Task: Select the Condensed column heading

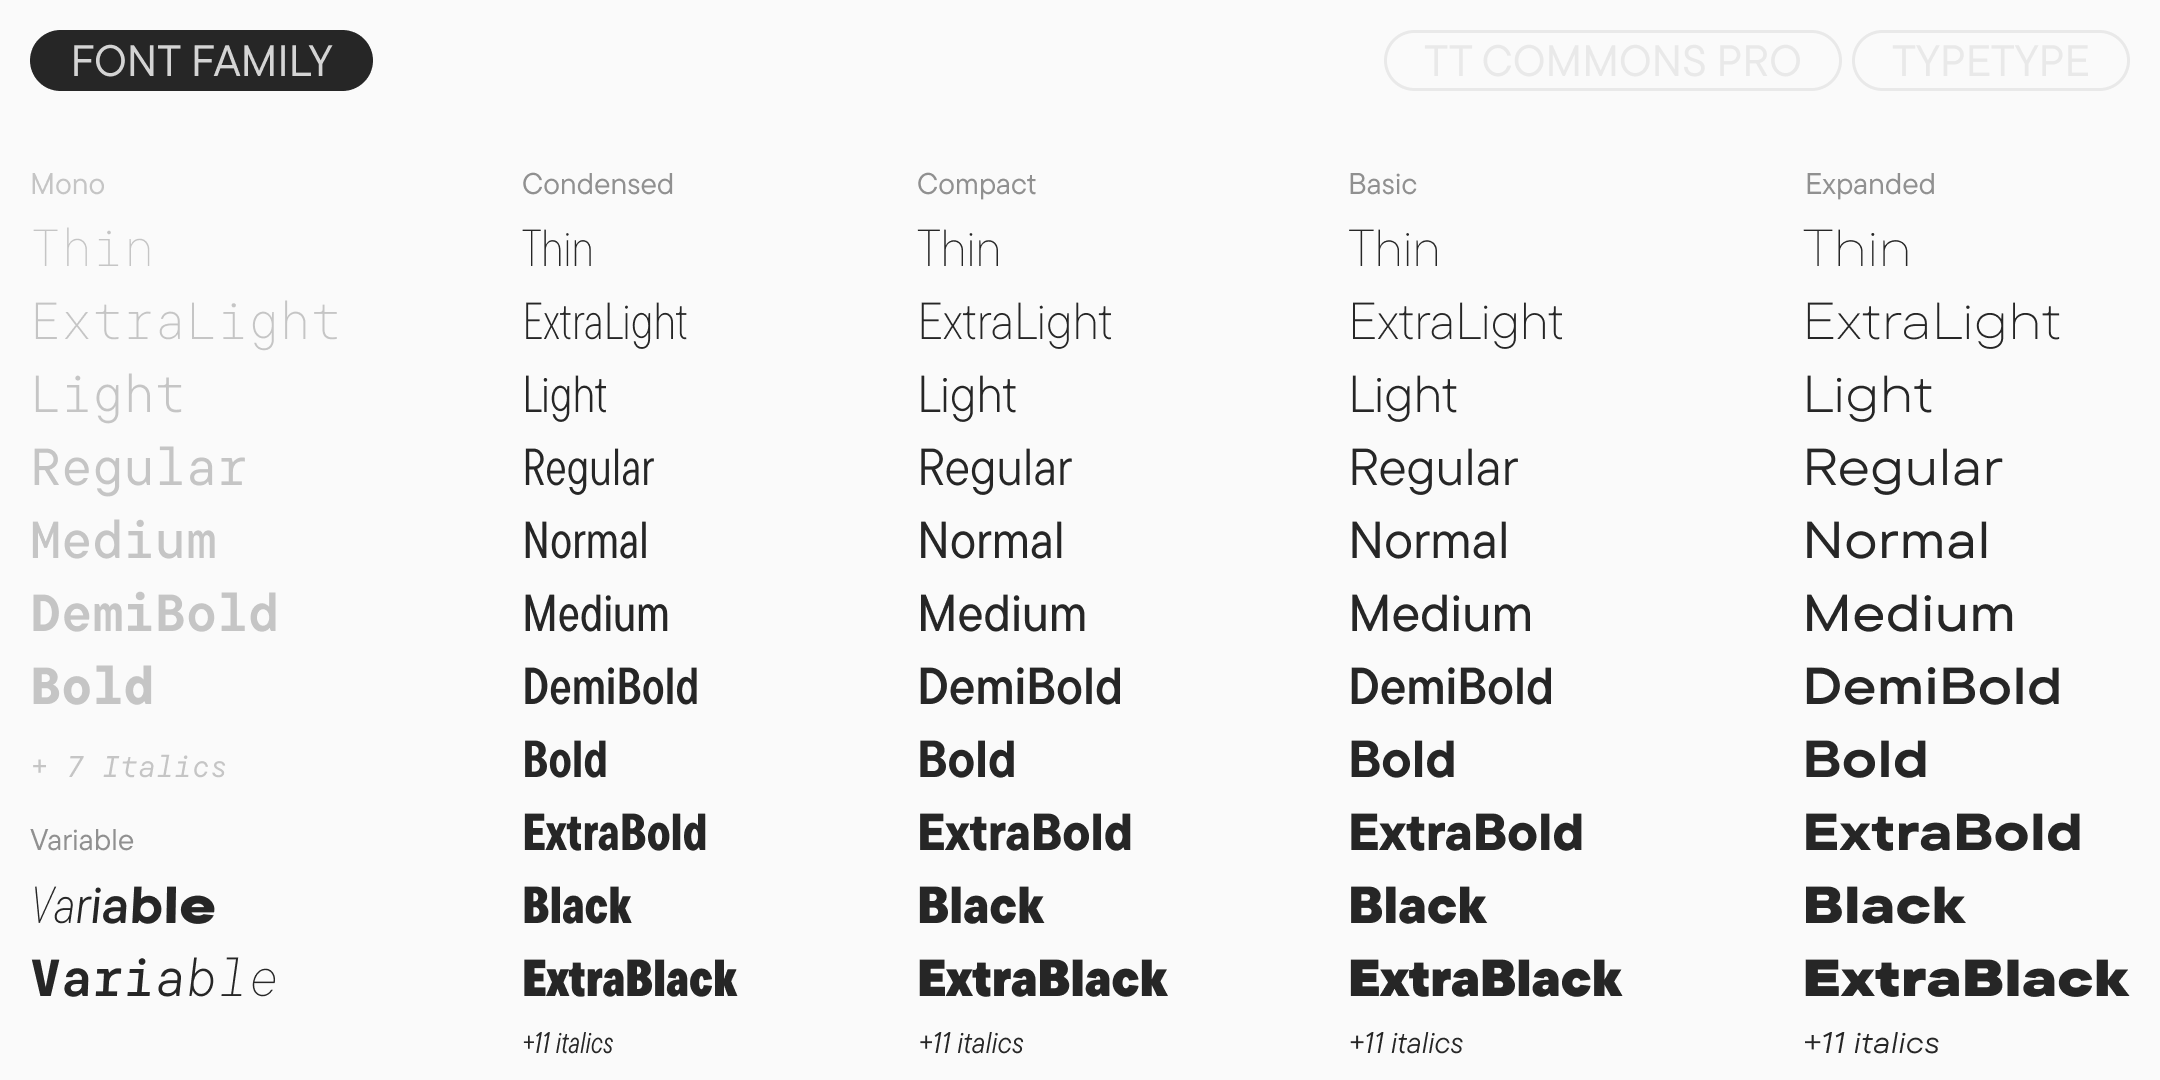Action: coord(597,184)
